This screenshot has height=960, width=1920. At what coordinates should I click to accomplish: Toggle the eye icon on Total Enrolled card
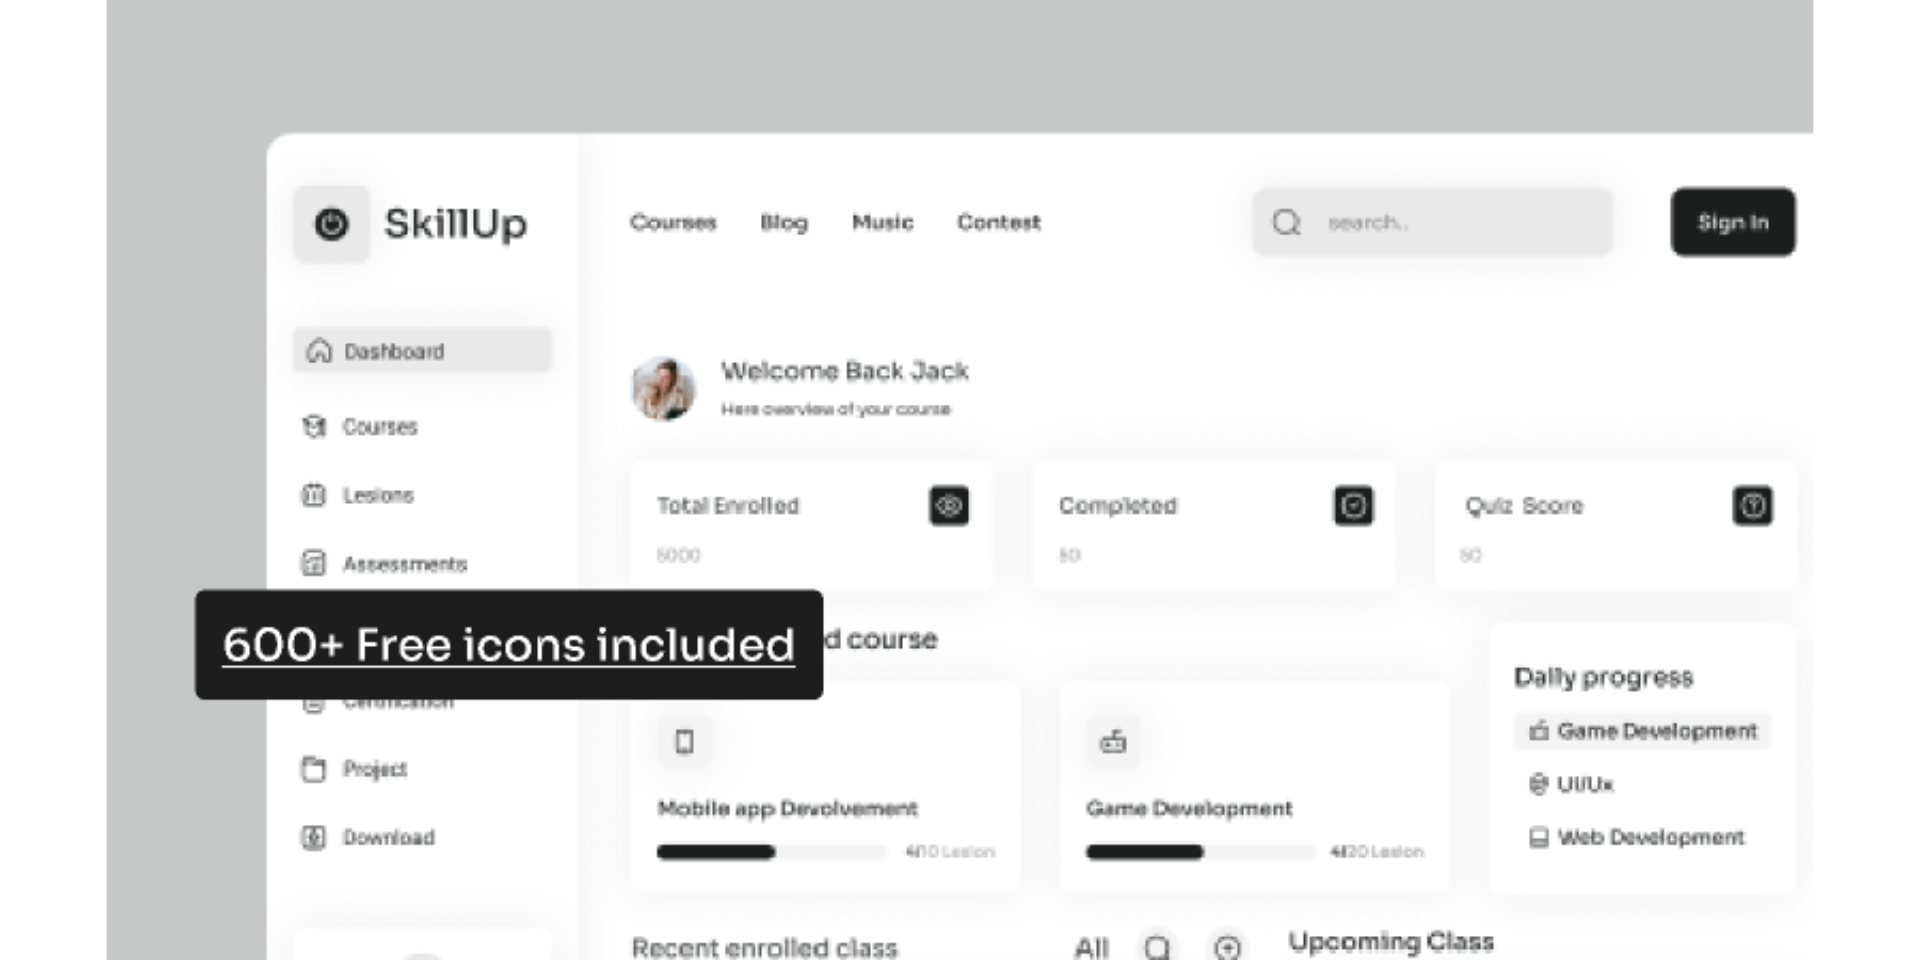(949, 506)
